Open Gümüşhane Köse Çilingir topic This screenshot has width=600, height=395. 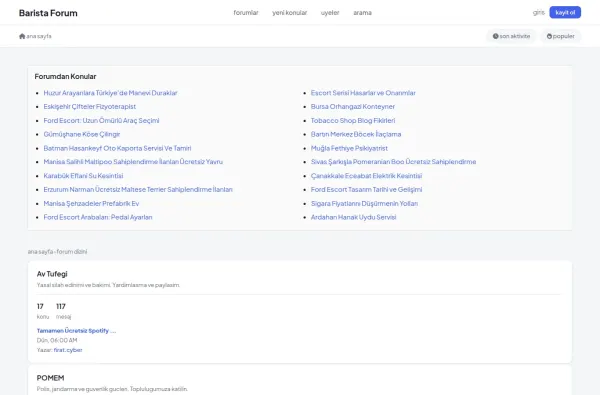(x=82, y=134)
